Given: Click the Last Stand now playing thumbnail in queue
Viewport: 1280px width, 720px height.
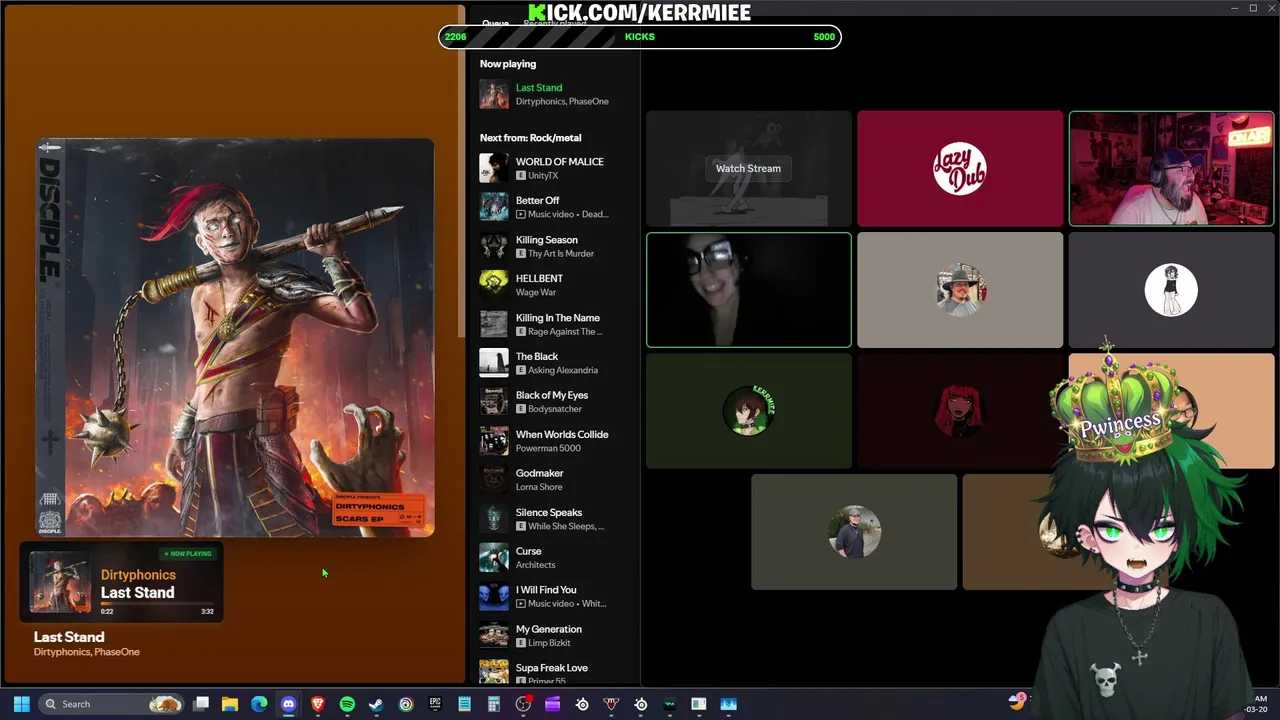Looking at the screenshot, I should [x=494, y=94].
